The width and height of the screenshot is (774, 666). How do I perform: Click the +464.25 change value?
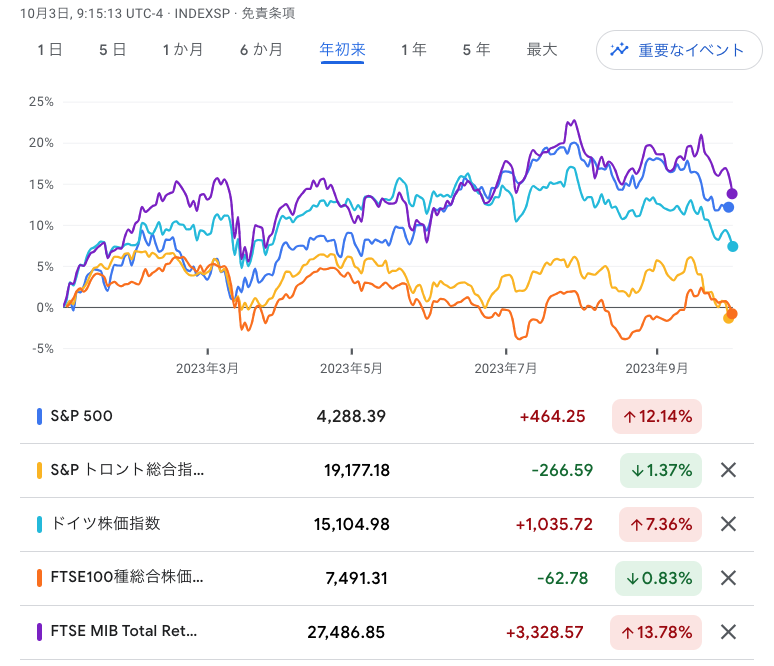[552, 416]
